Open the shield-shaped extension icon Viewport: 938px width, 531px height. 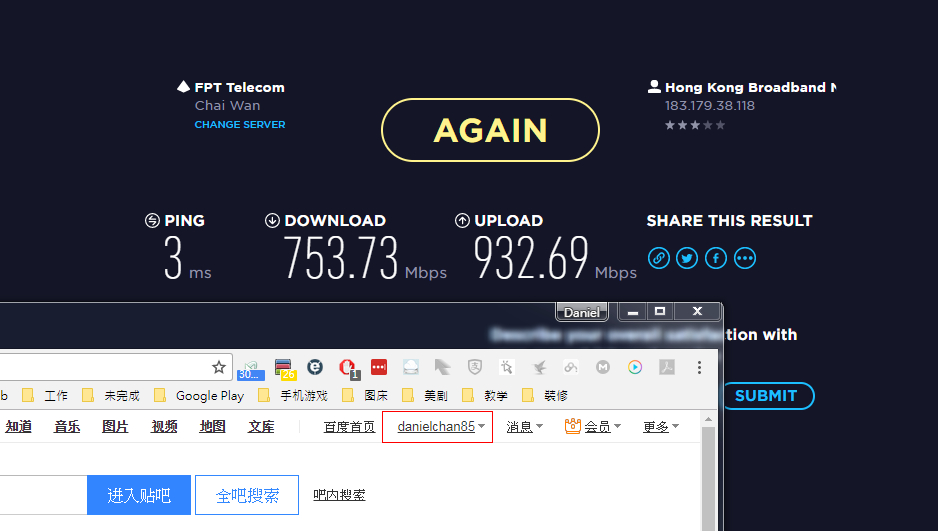tap(475, 367)
